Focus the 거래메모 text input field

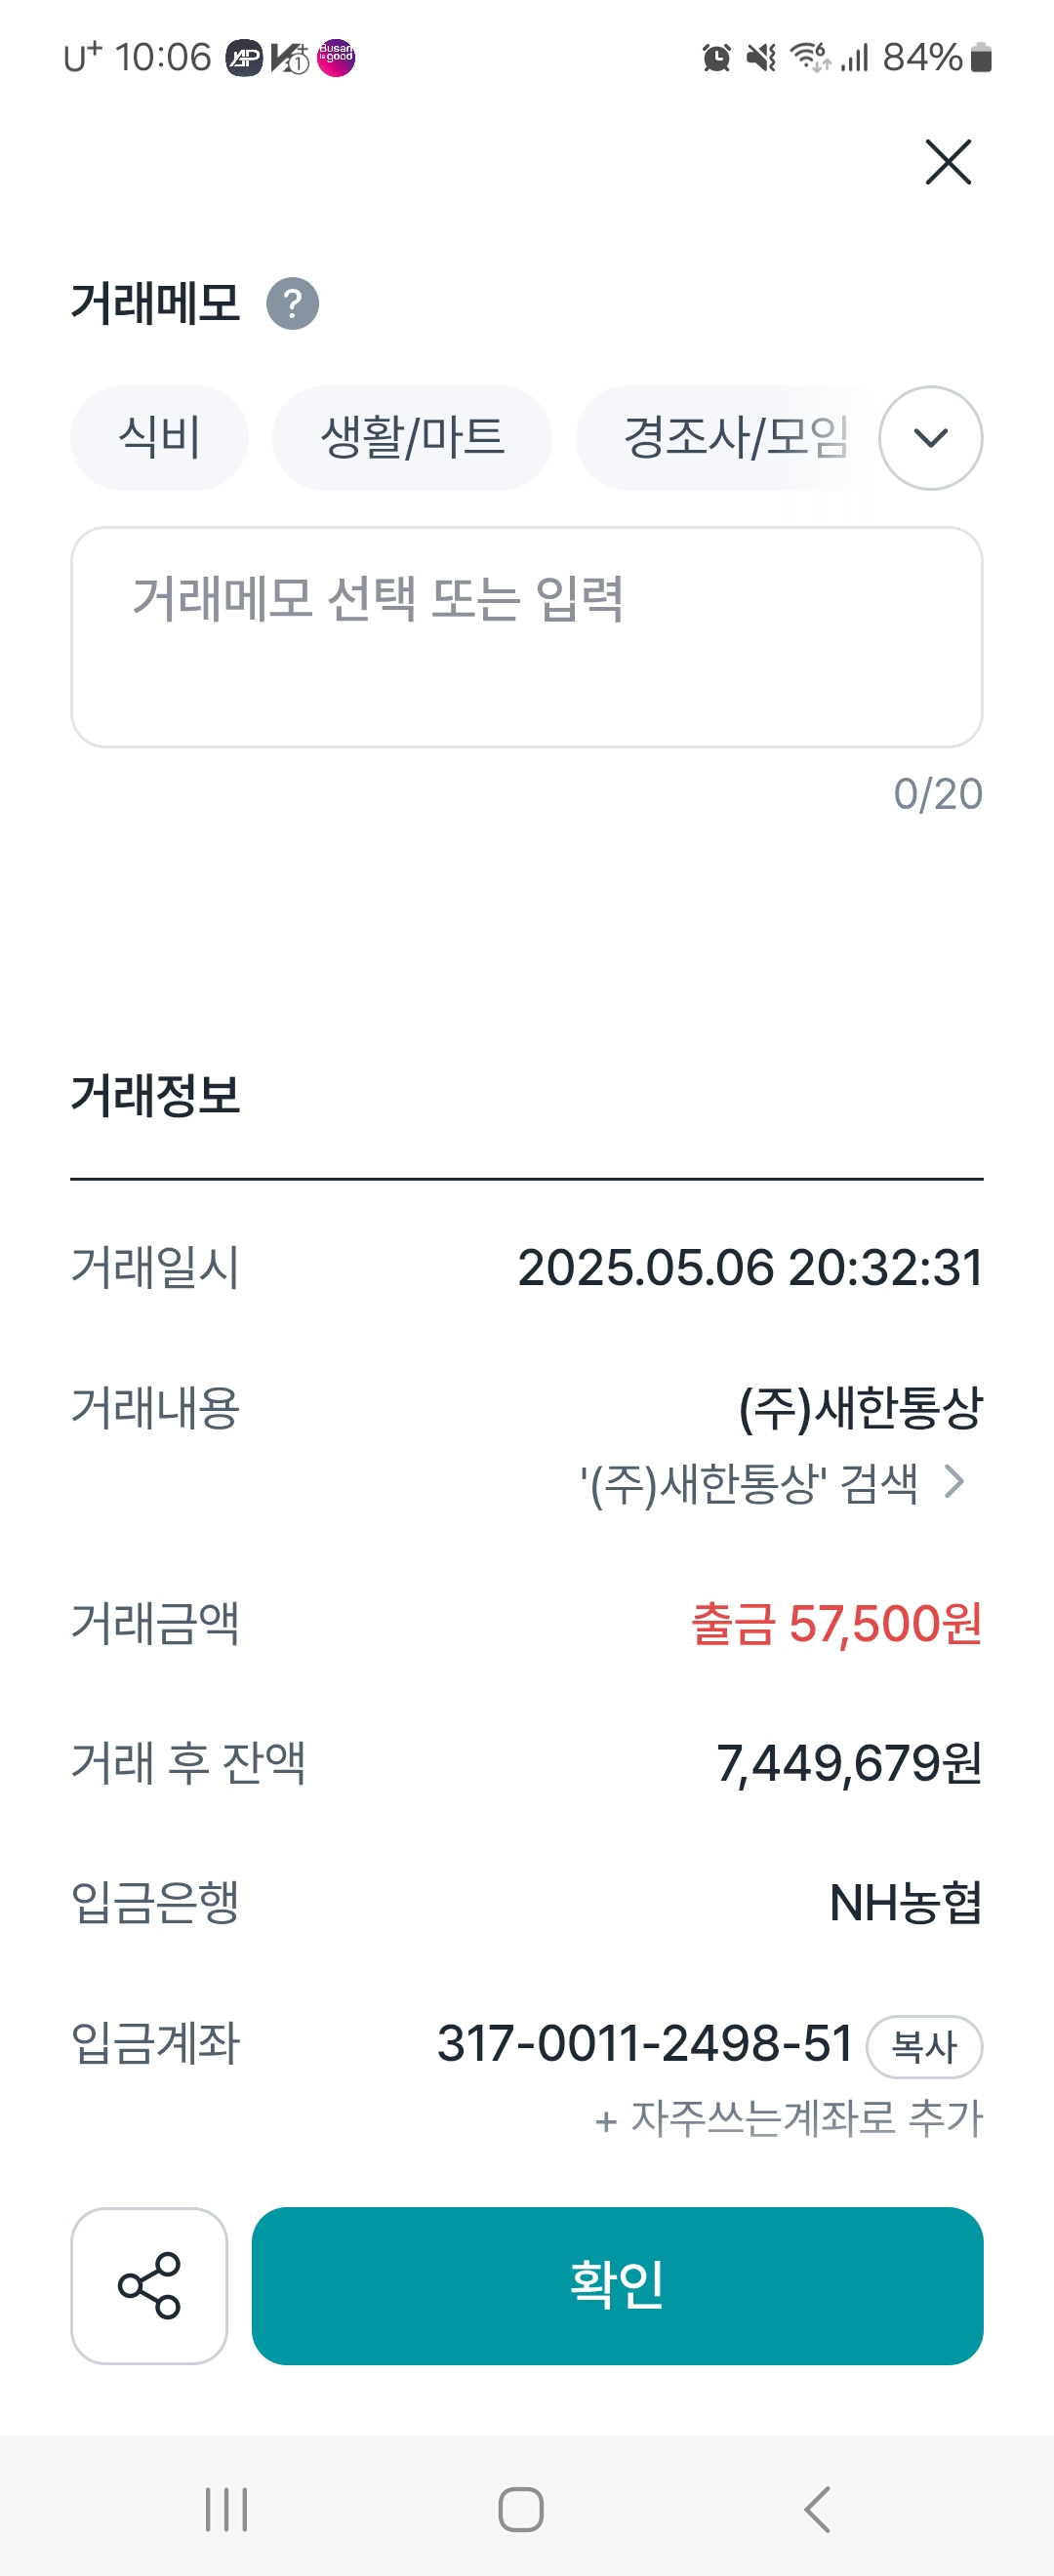tap(526, 637)
